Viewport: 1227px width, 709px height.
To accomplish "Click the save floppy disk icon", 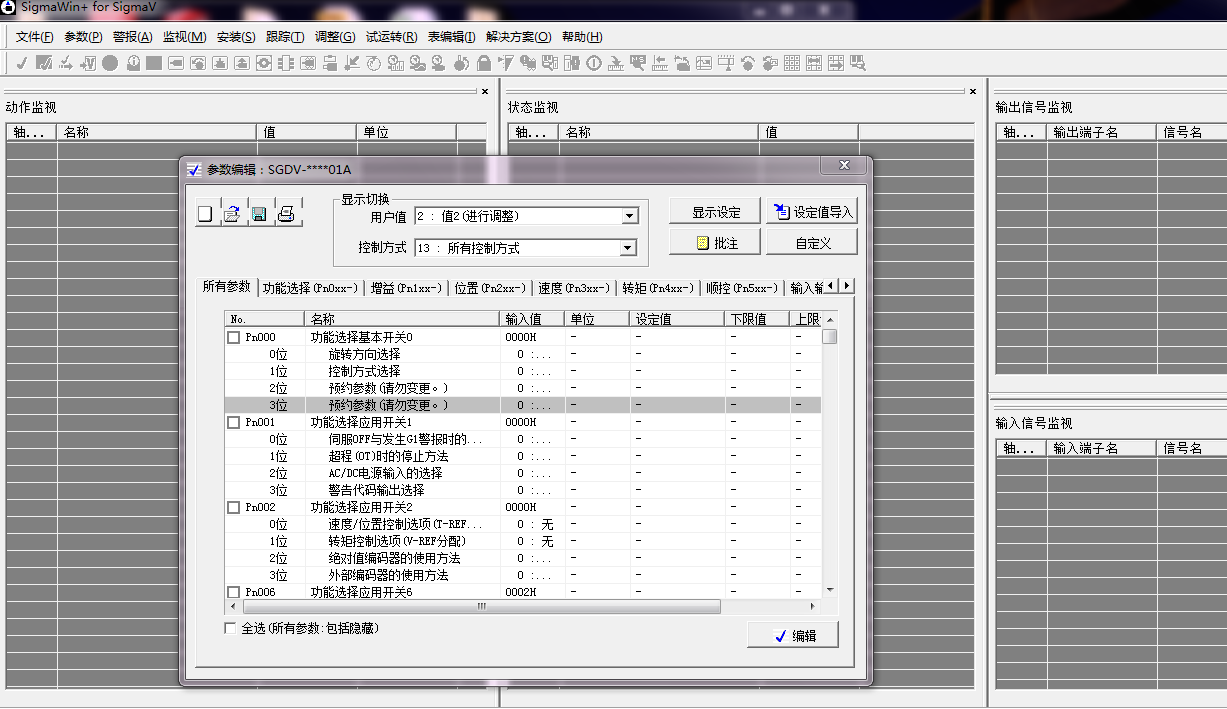I will pyautogui.click(x=259, y=214).
